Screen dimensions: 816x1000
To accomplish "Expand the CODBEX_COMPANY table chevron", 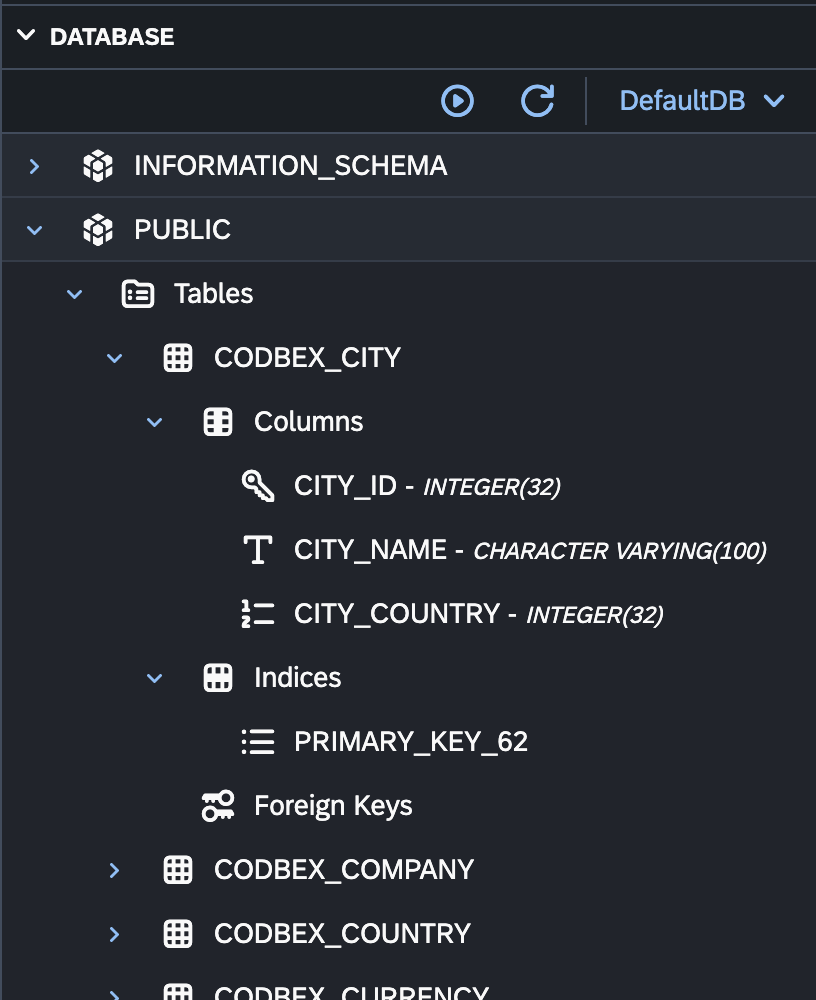I will click(114, 871).
